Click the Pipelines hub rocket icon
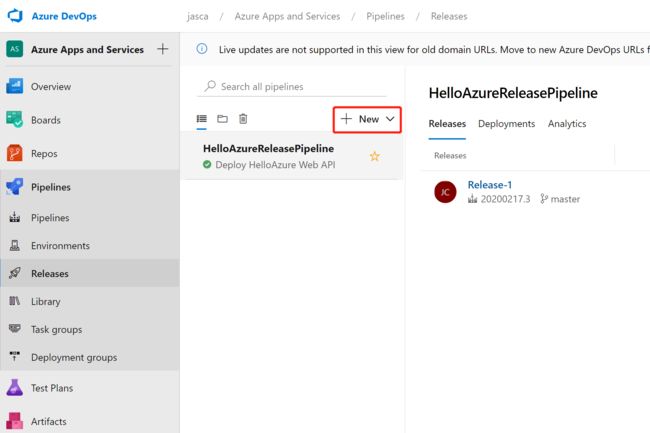The width and height of the screenshot is (650, 433). (15, 187)
